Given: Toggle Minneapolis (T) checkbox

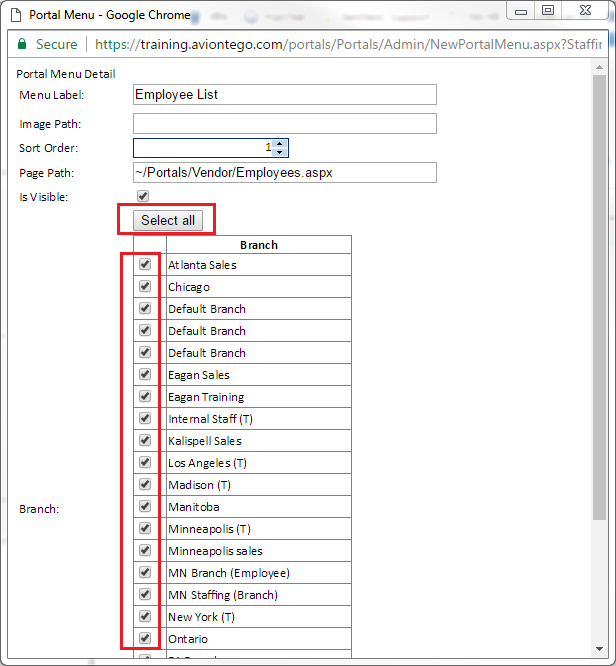Looking at the screenshot, I should point(145,528).
